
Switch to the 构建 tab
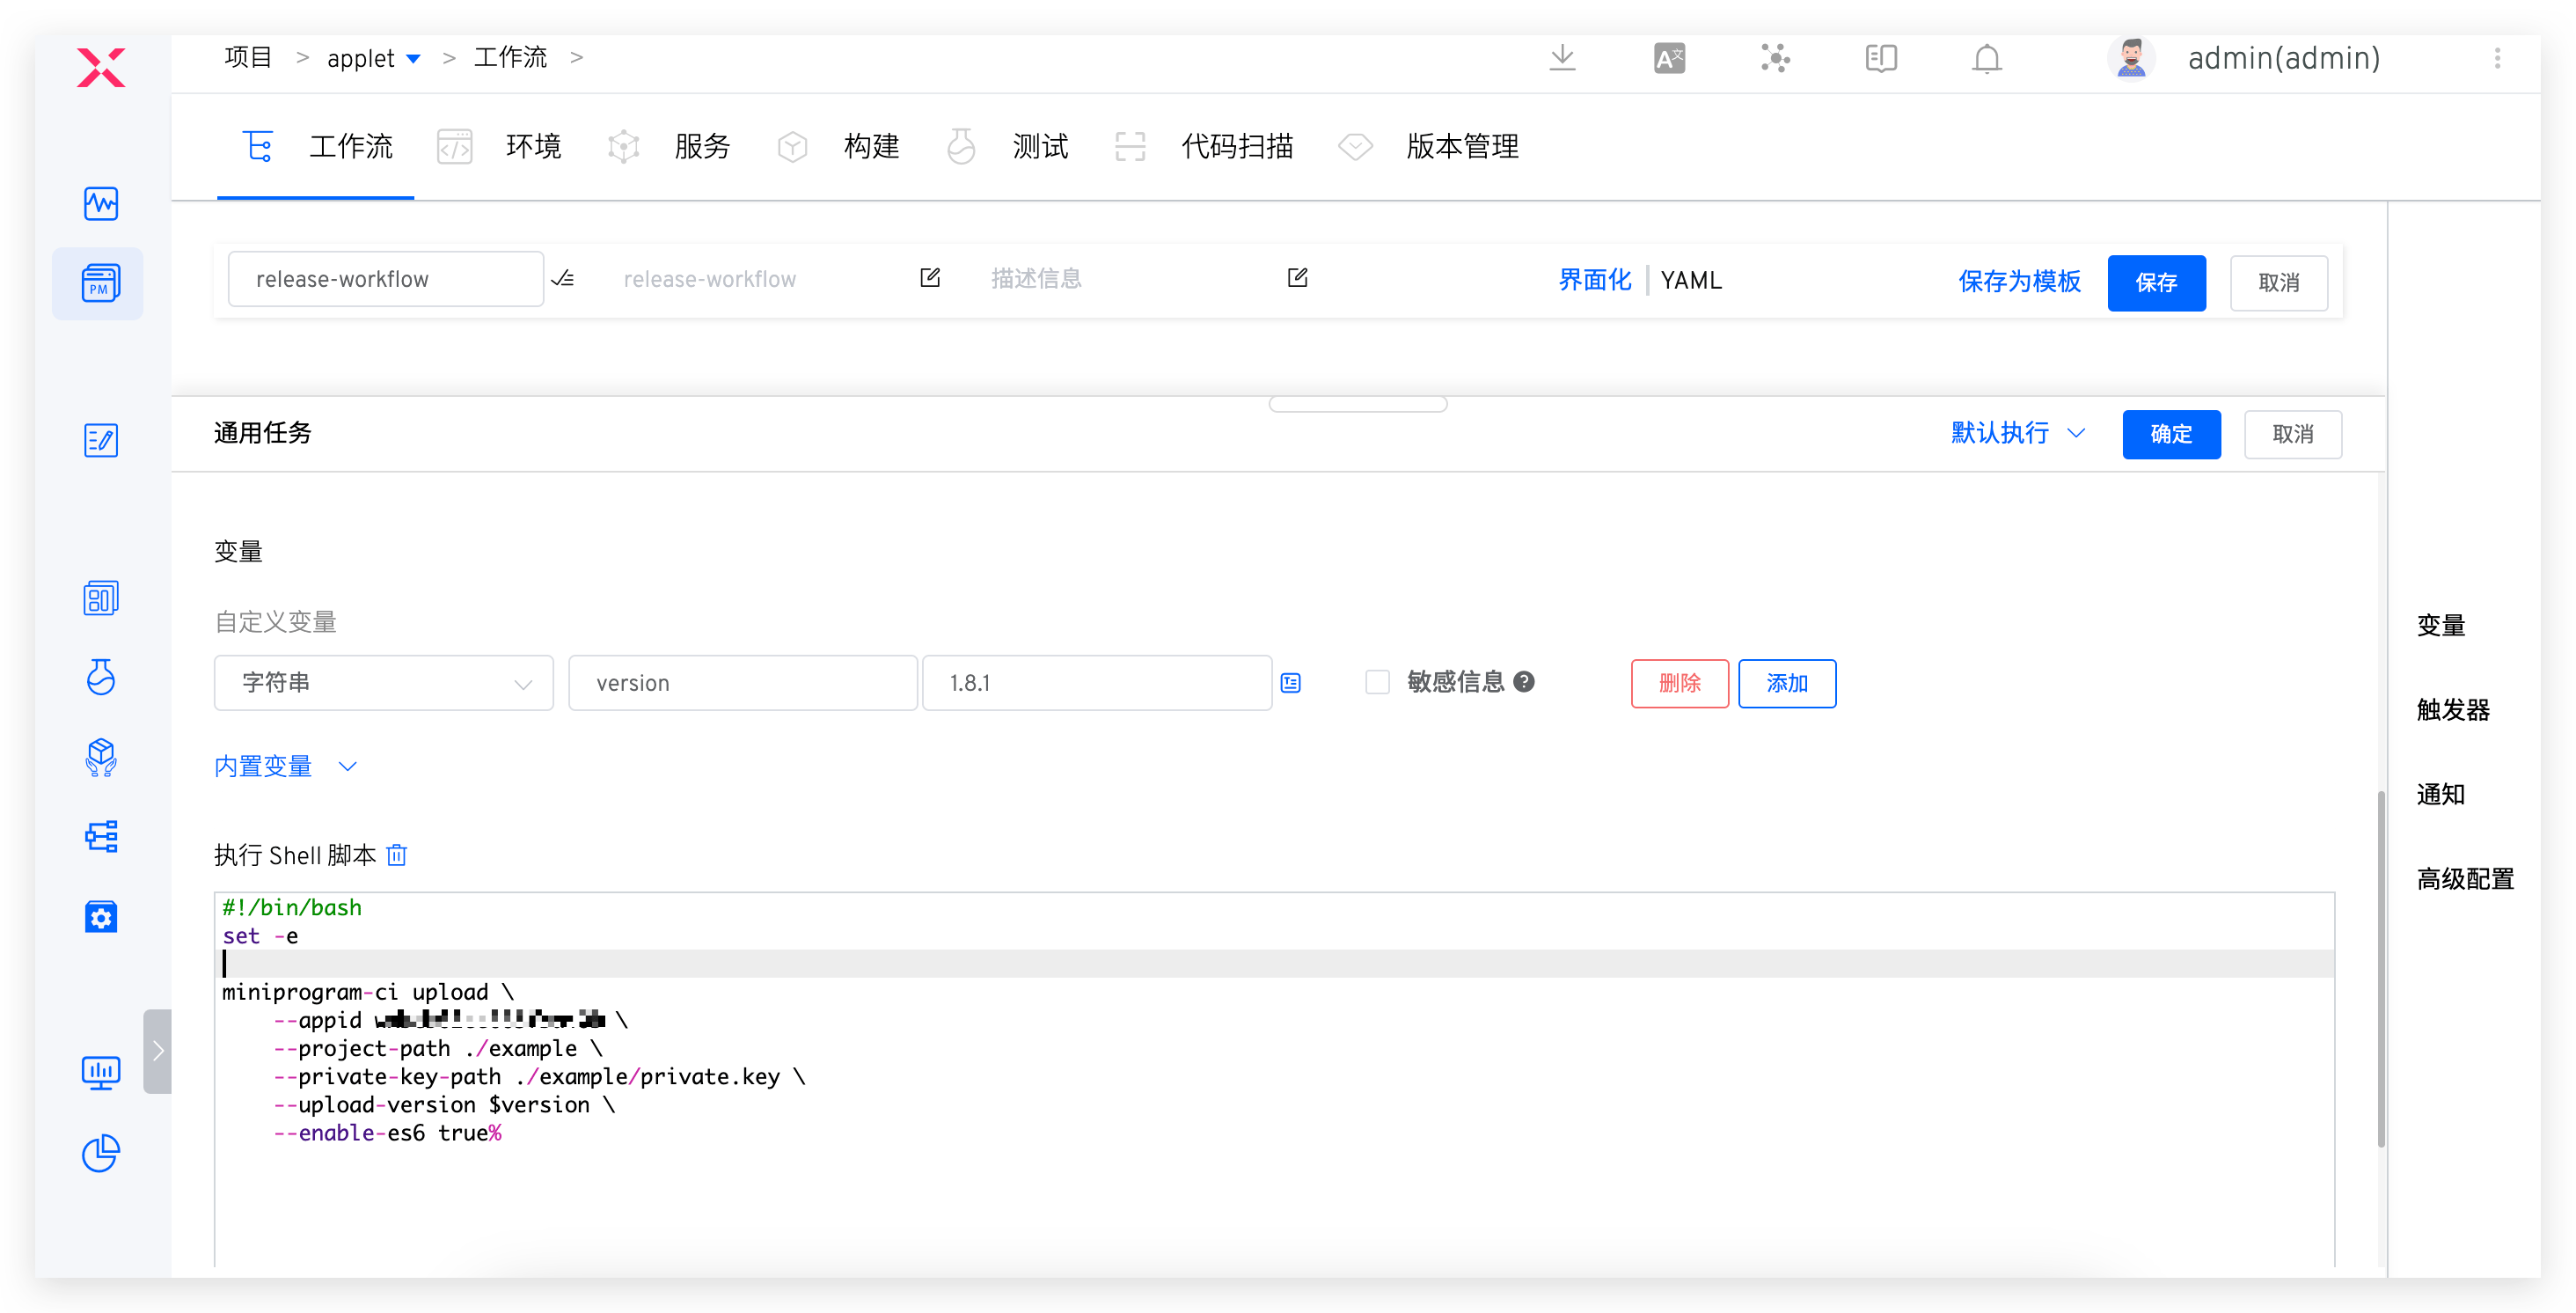click(x=838, y=147)
